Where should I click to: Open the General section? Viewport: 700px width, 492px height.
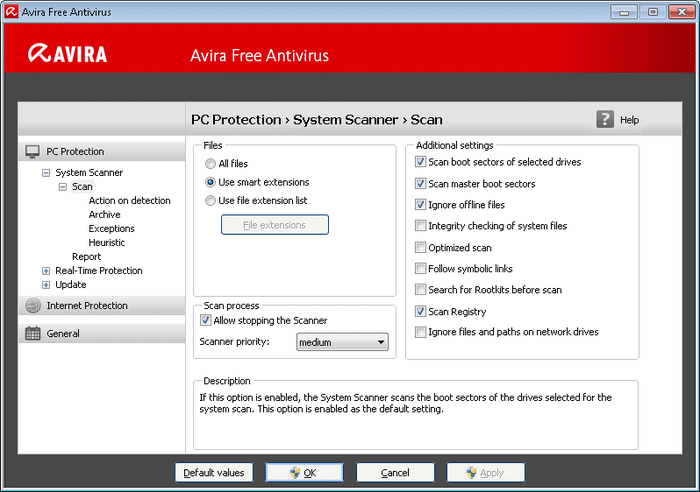(102, 334)
